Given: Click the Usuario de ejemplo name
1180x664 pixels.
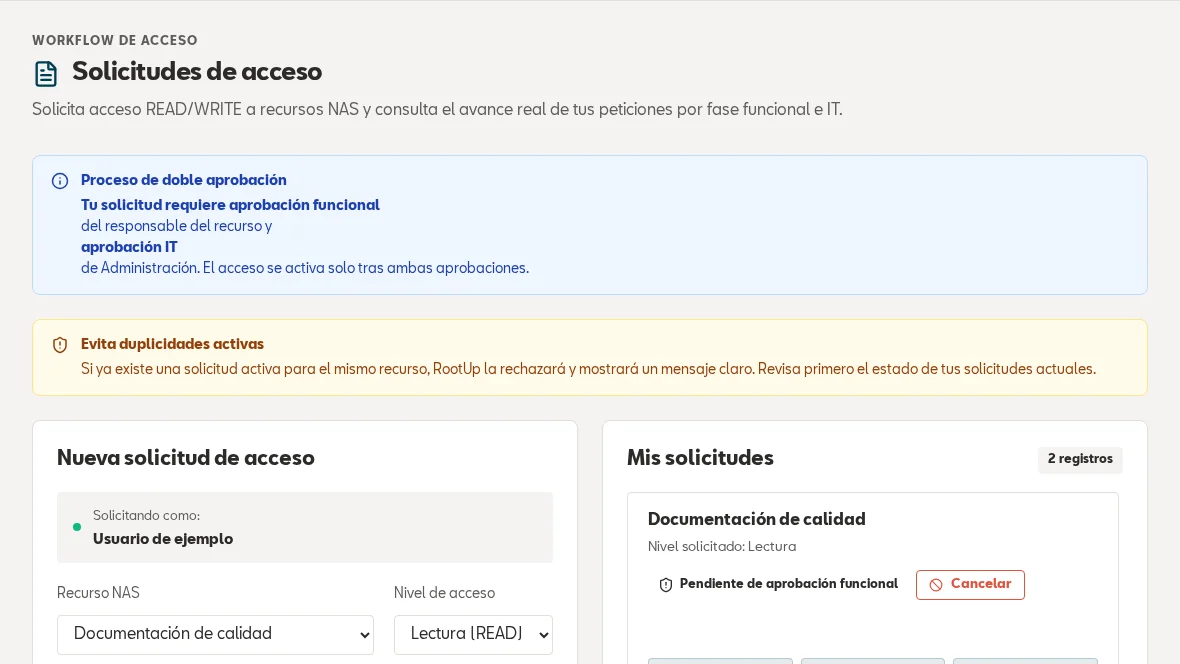Looking at the screenshot, I should coord(163,539).
